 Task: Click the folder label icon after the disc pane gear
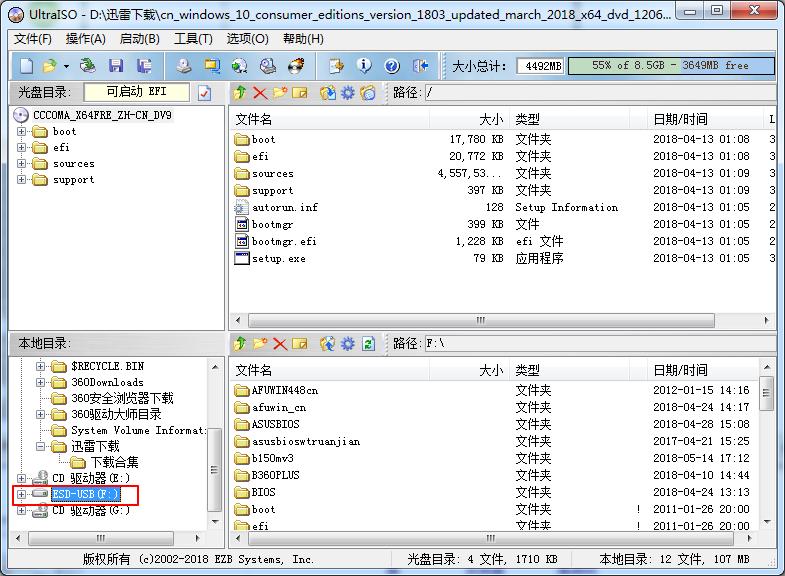368,93
